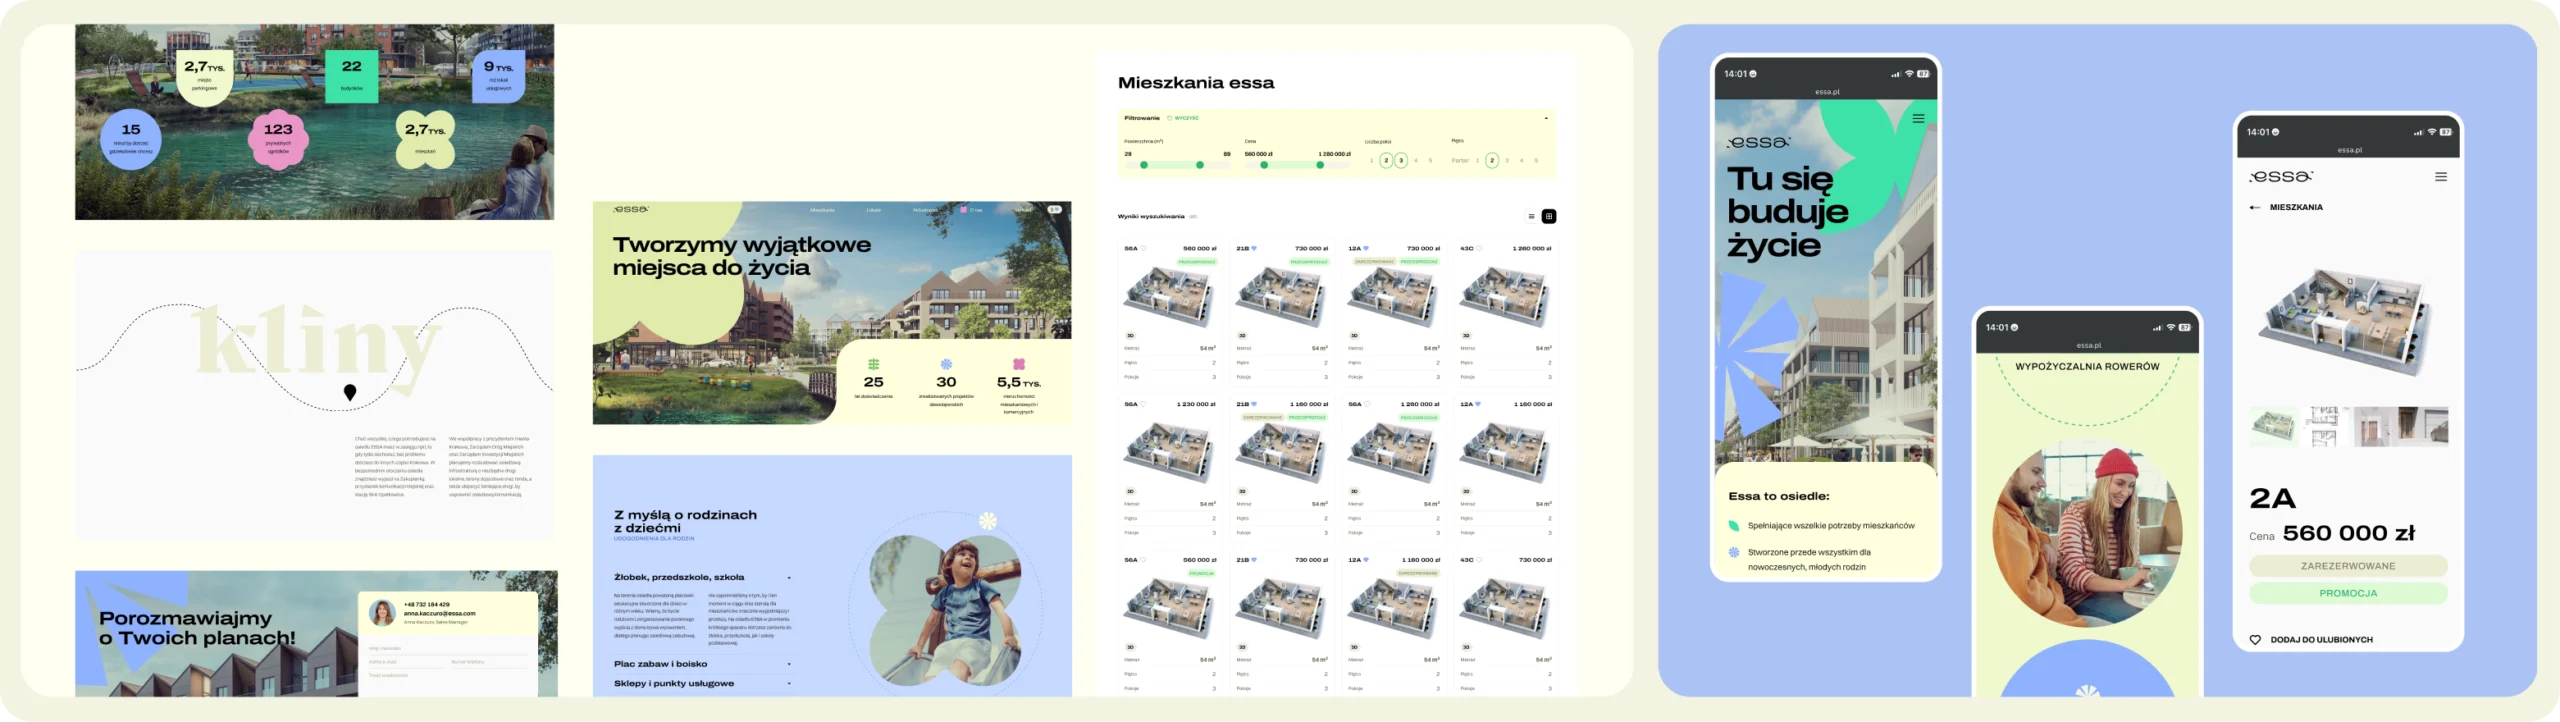Click the phone number +48 732 184 429
Viewport: 2560px width, 722px height.
point(427,605)
